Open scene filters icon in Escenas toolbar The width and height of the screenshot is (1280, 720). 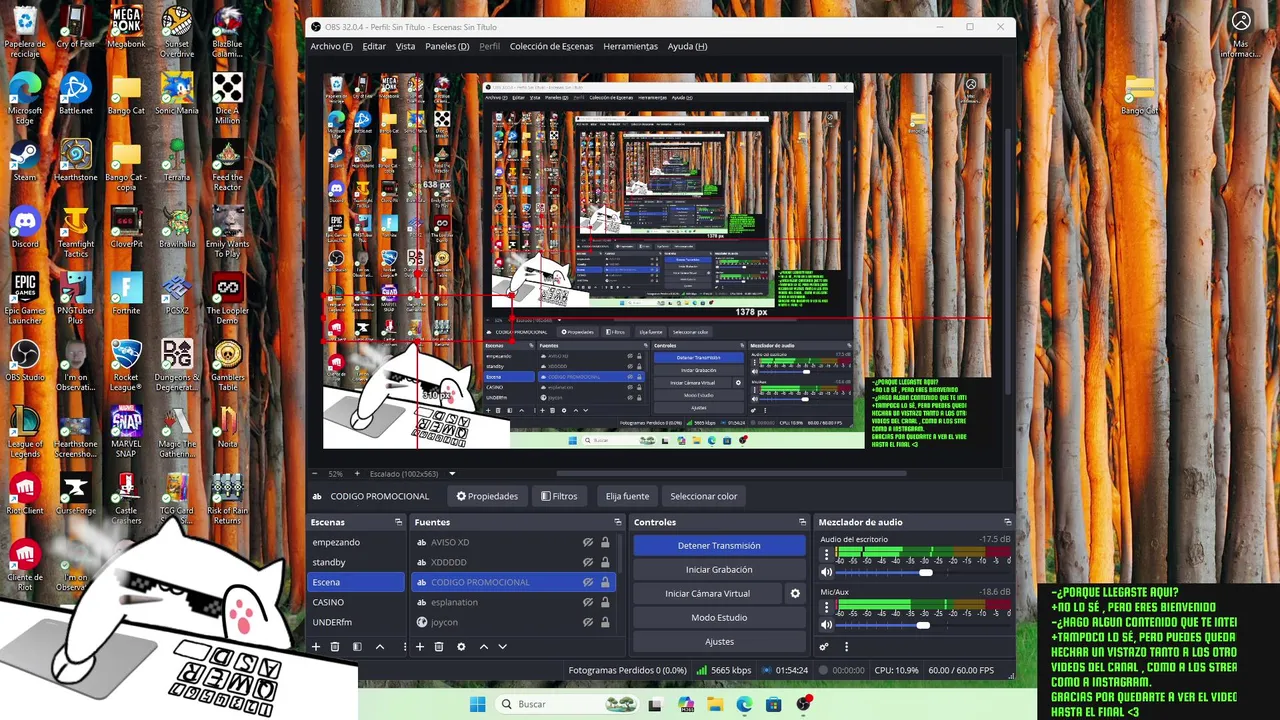[x=357, y=647]
